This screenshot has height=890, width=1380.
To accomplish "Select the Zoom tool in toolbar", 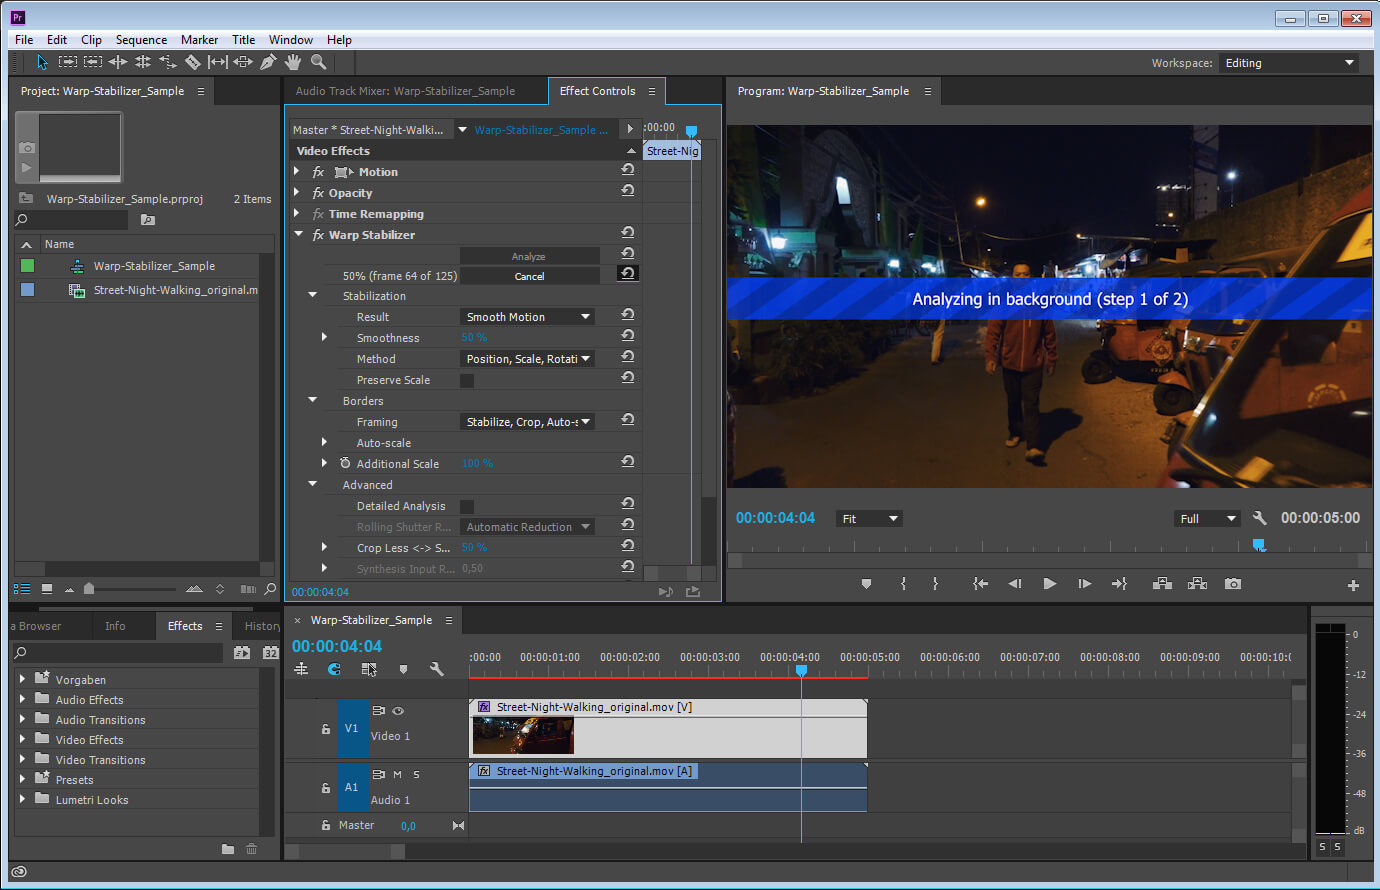I will click(318, 62).
